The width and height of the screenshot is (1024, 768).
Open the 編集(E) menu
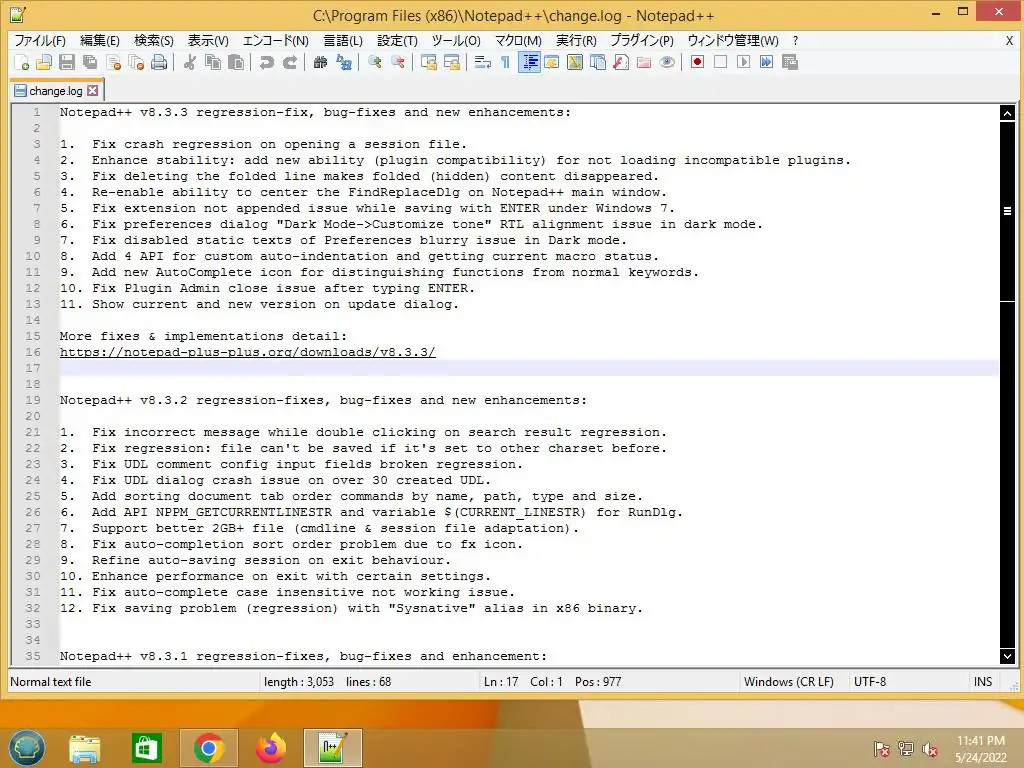[99, 40]
